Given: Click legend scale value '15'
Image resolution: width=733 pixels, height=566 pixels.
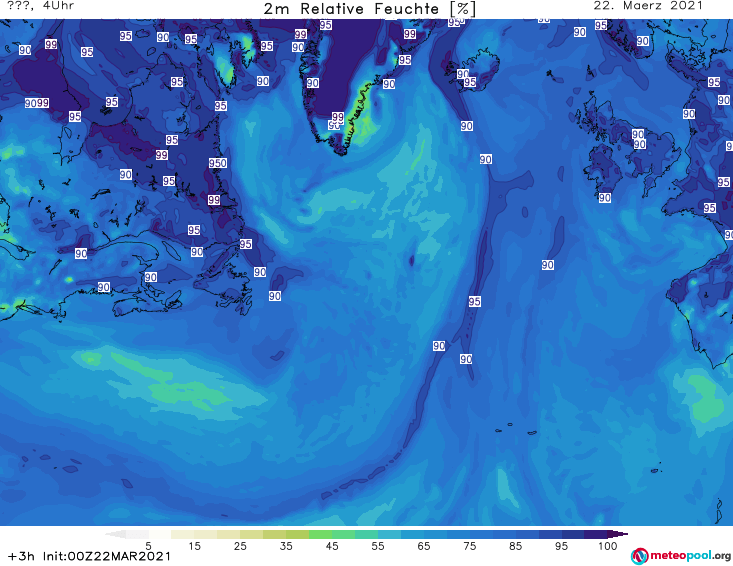Looking at the screenshot, I should tap(194, 546).
